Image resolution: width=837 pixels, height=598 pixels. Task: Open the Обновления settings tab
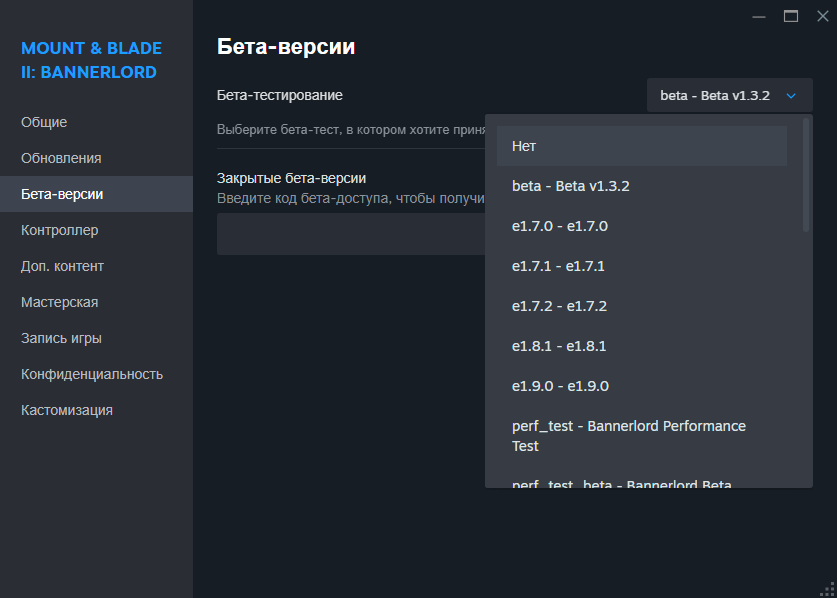click(x=96, y=159)
